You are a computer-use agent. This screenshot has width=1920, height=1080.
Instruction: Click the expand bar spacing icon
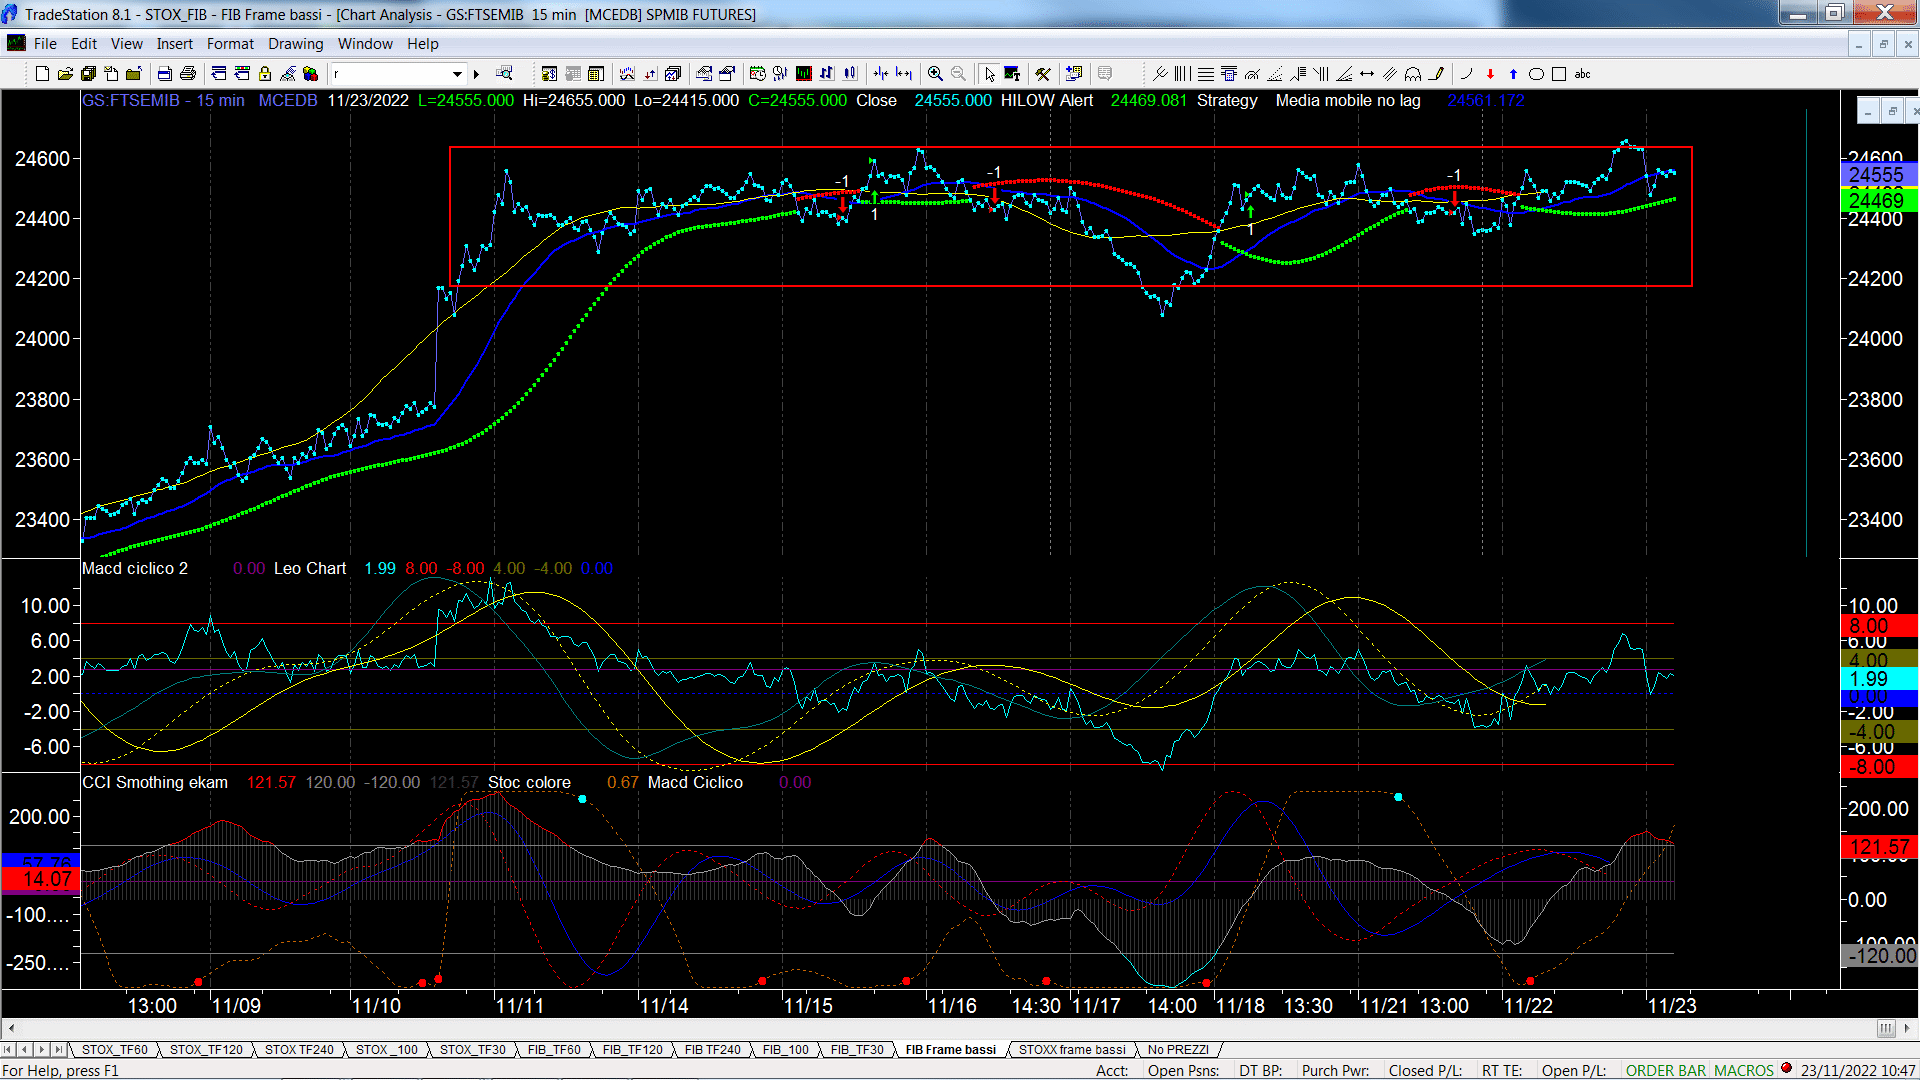pyautogui.click(x=904, y=74)
